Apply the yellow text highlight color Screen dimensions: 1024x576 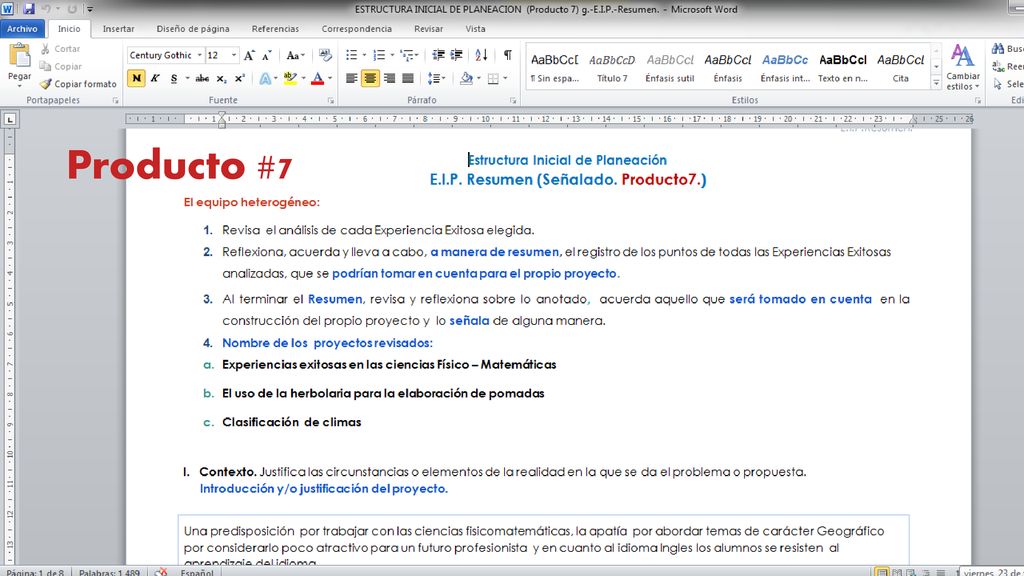tap(290, 78)
